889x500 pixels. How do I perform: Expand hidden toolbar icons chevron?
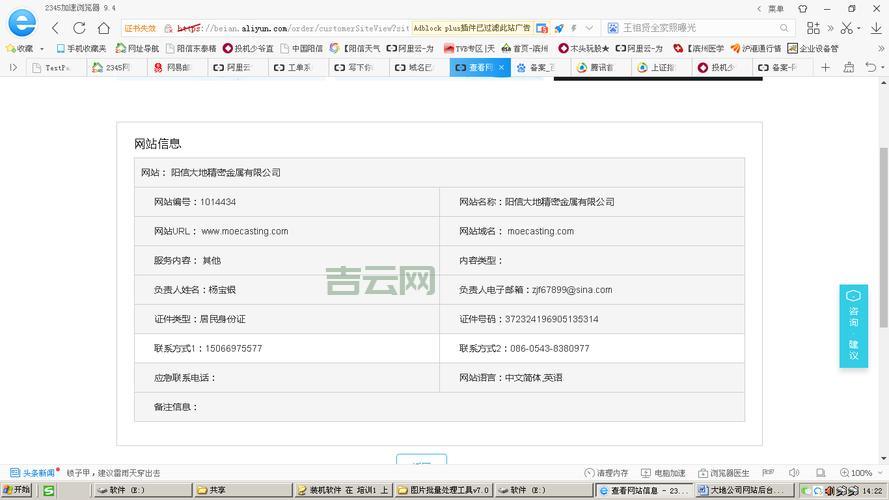(831, 28)
